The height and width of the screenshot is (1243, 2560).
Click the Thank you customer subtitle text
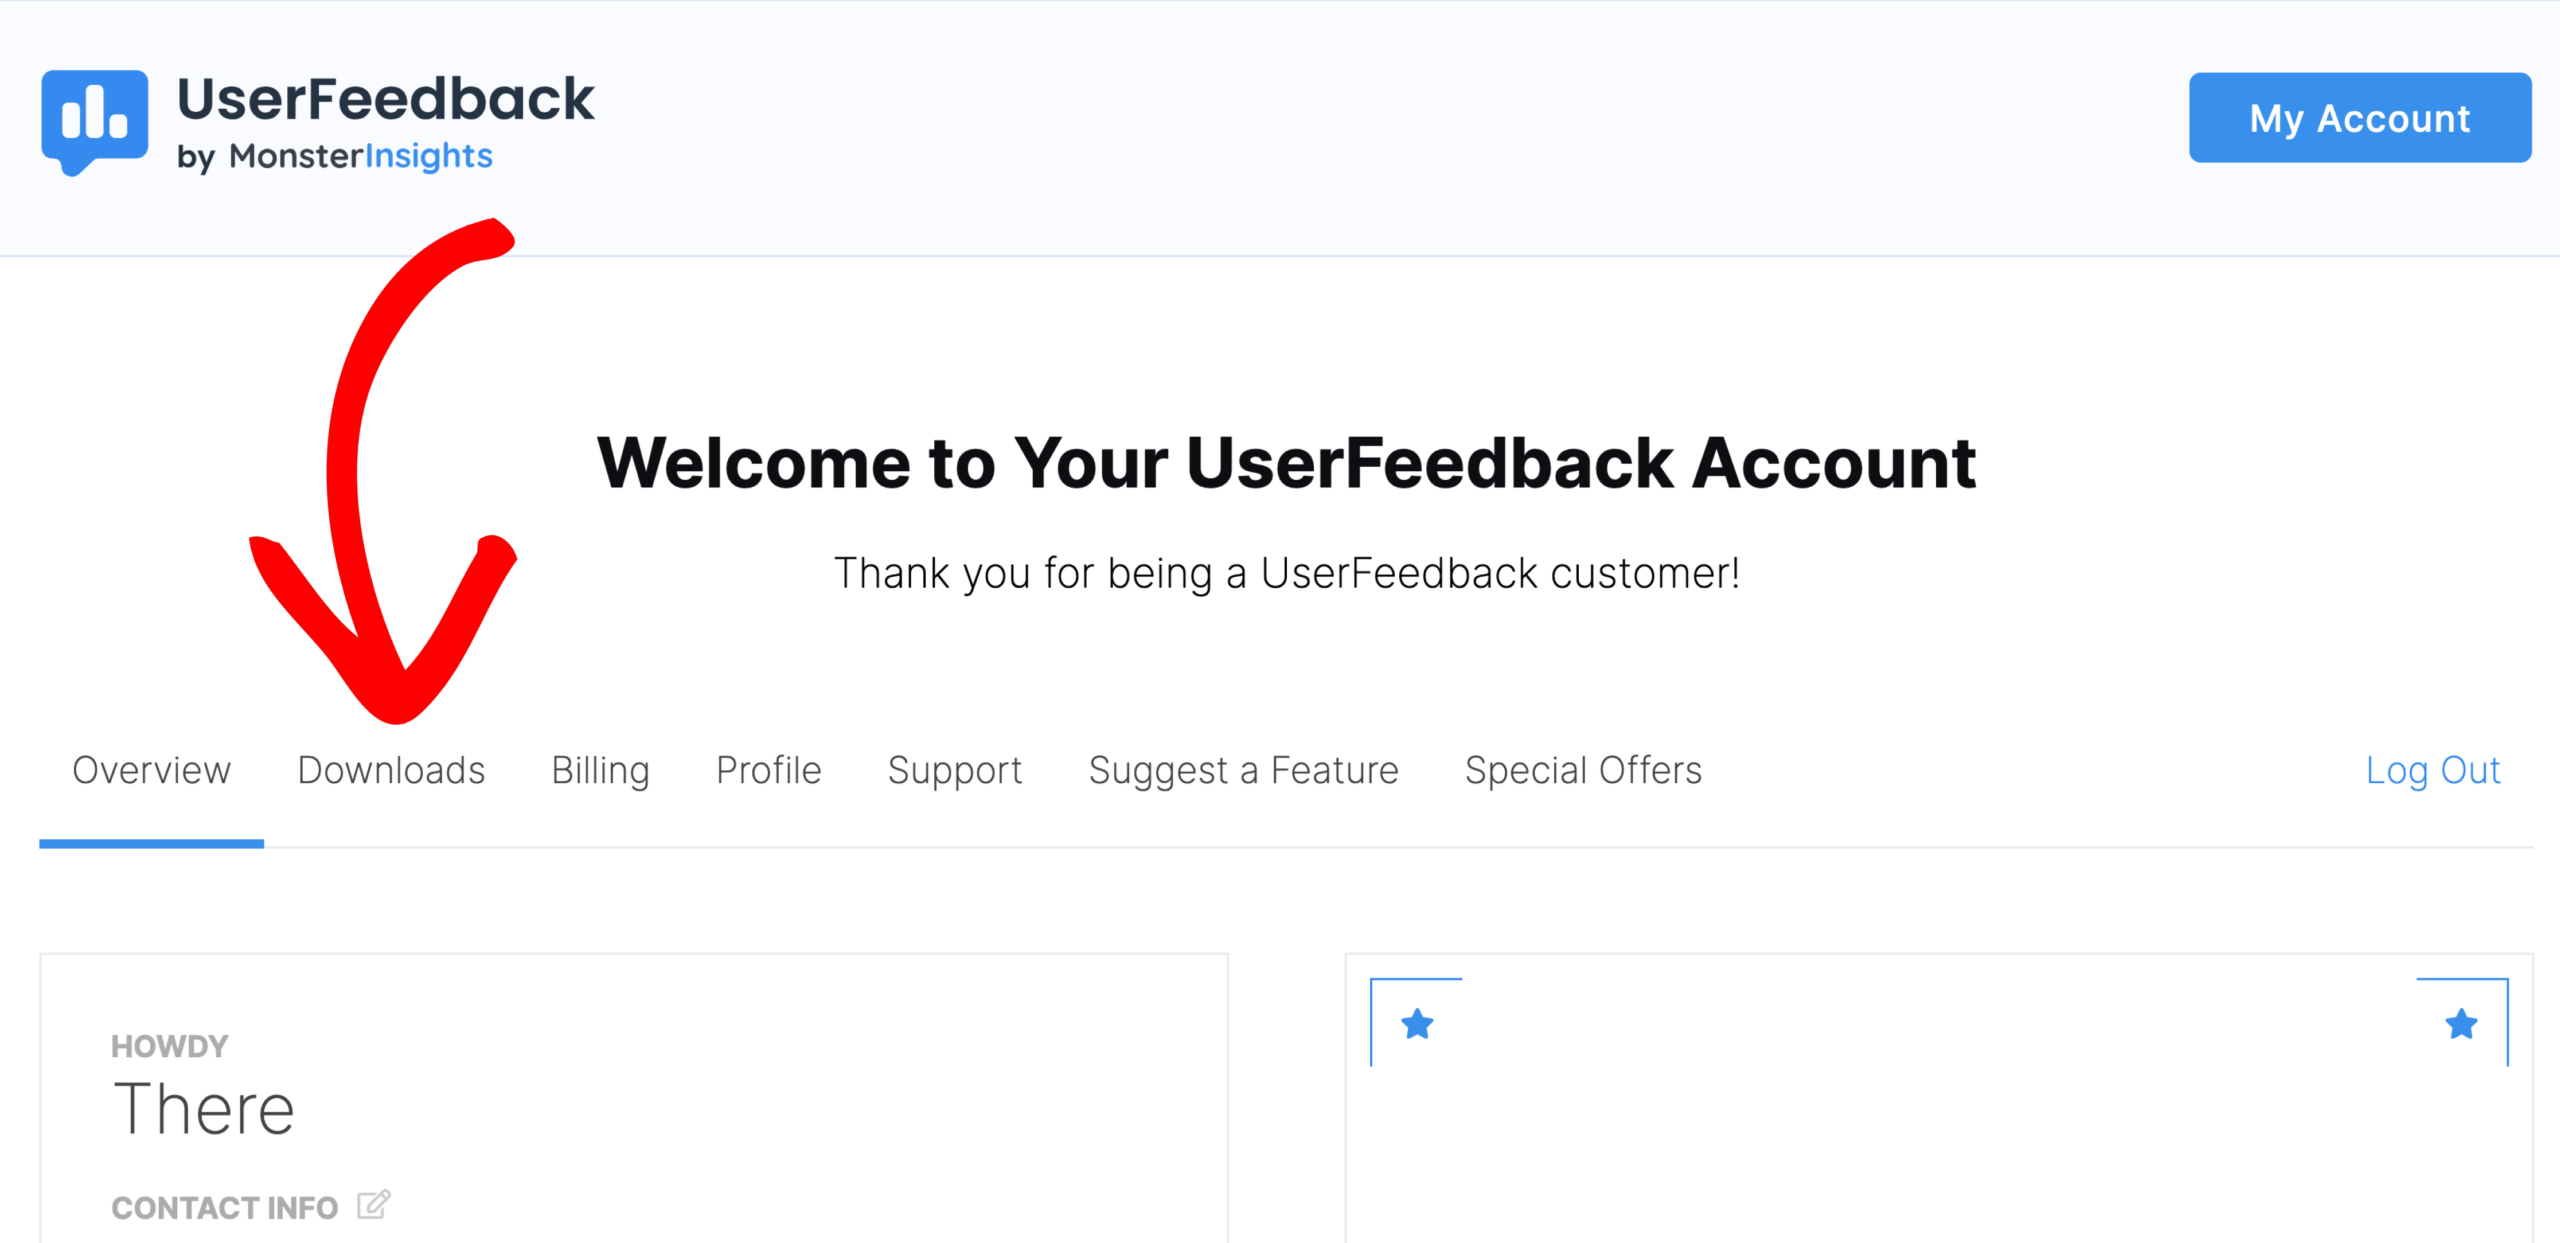(1287, 574)
